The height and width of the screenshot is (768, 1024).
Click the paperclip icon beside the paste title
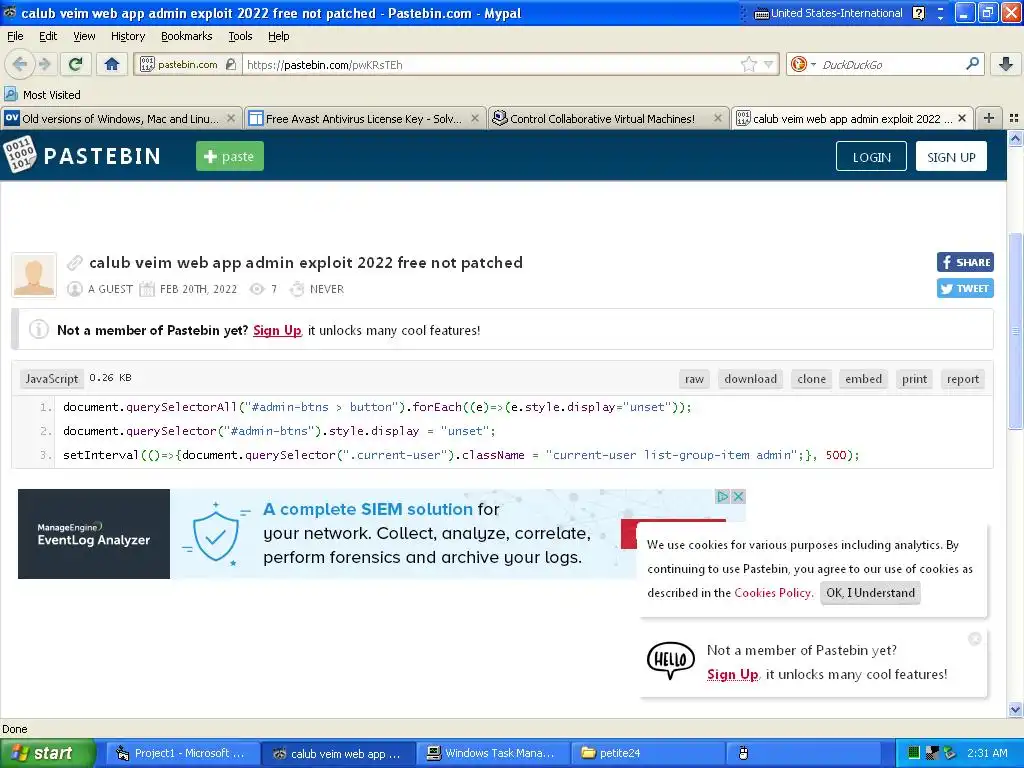[x=74, y=263]
